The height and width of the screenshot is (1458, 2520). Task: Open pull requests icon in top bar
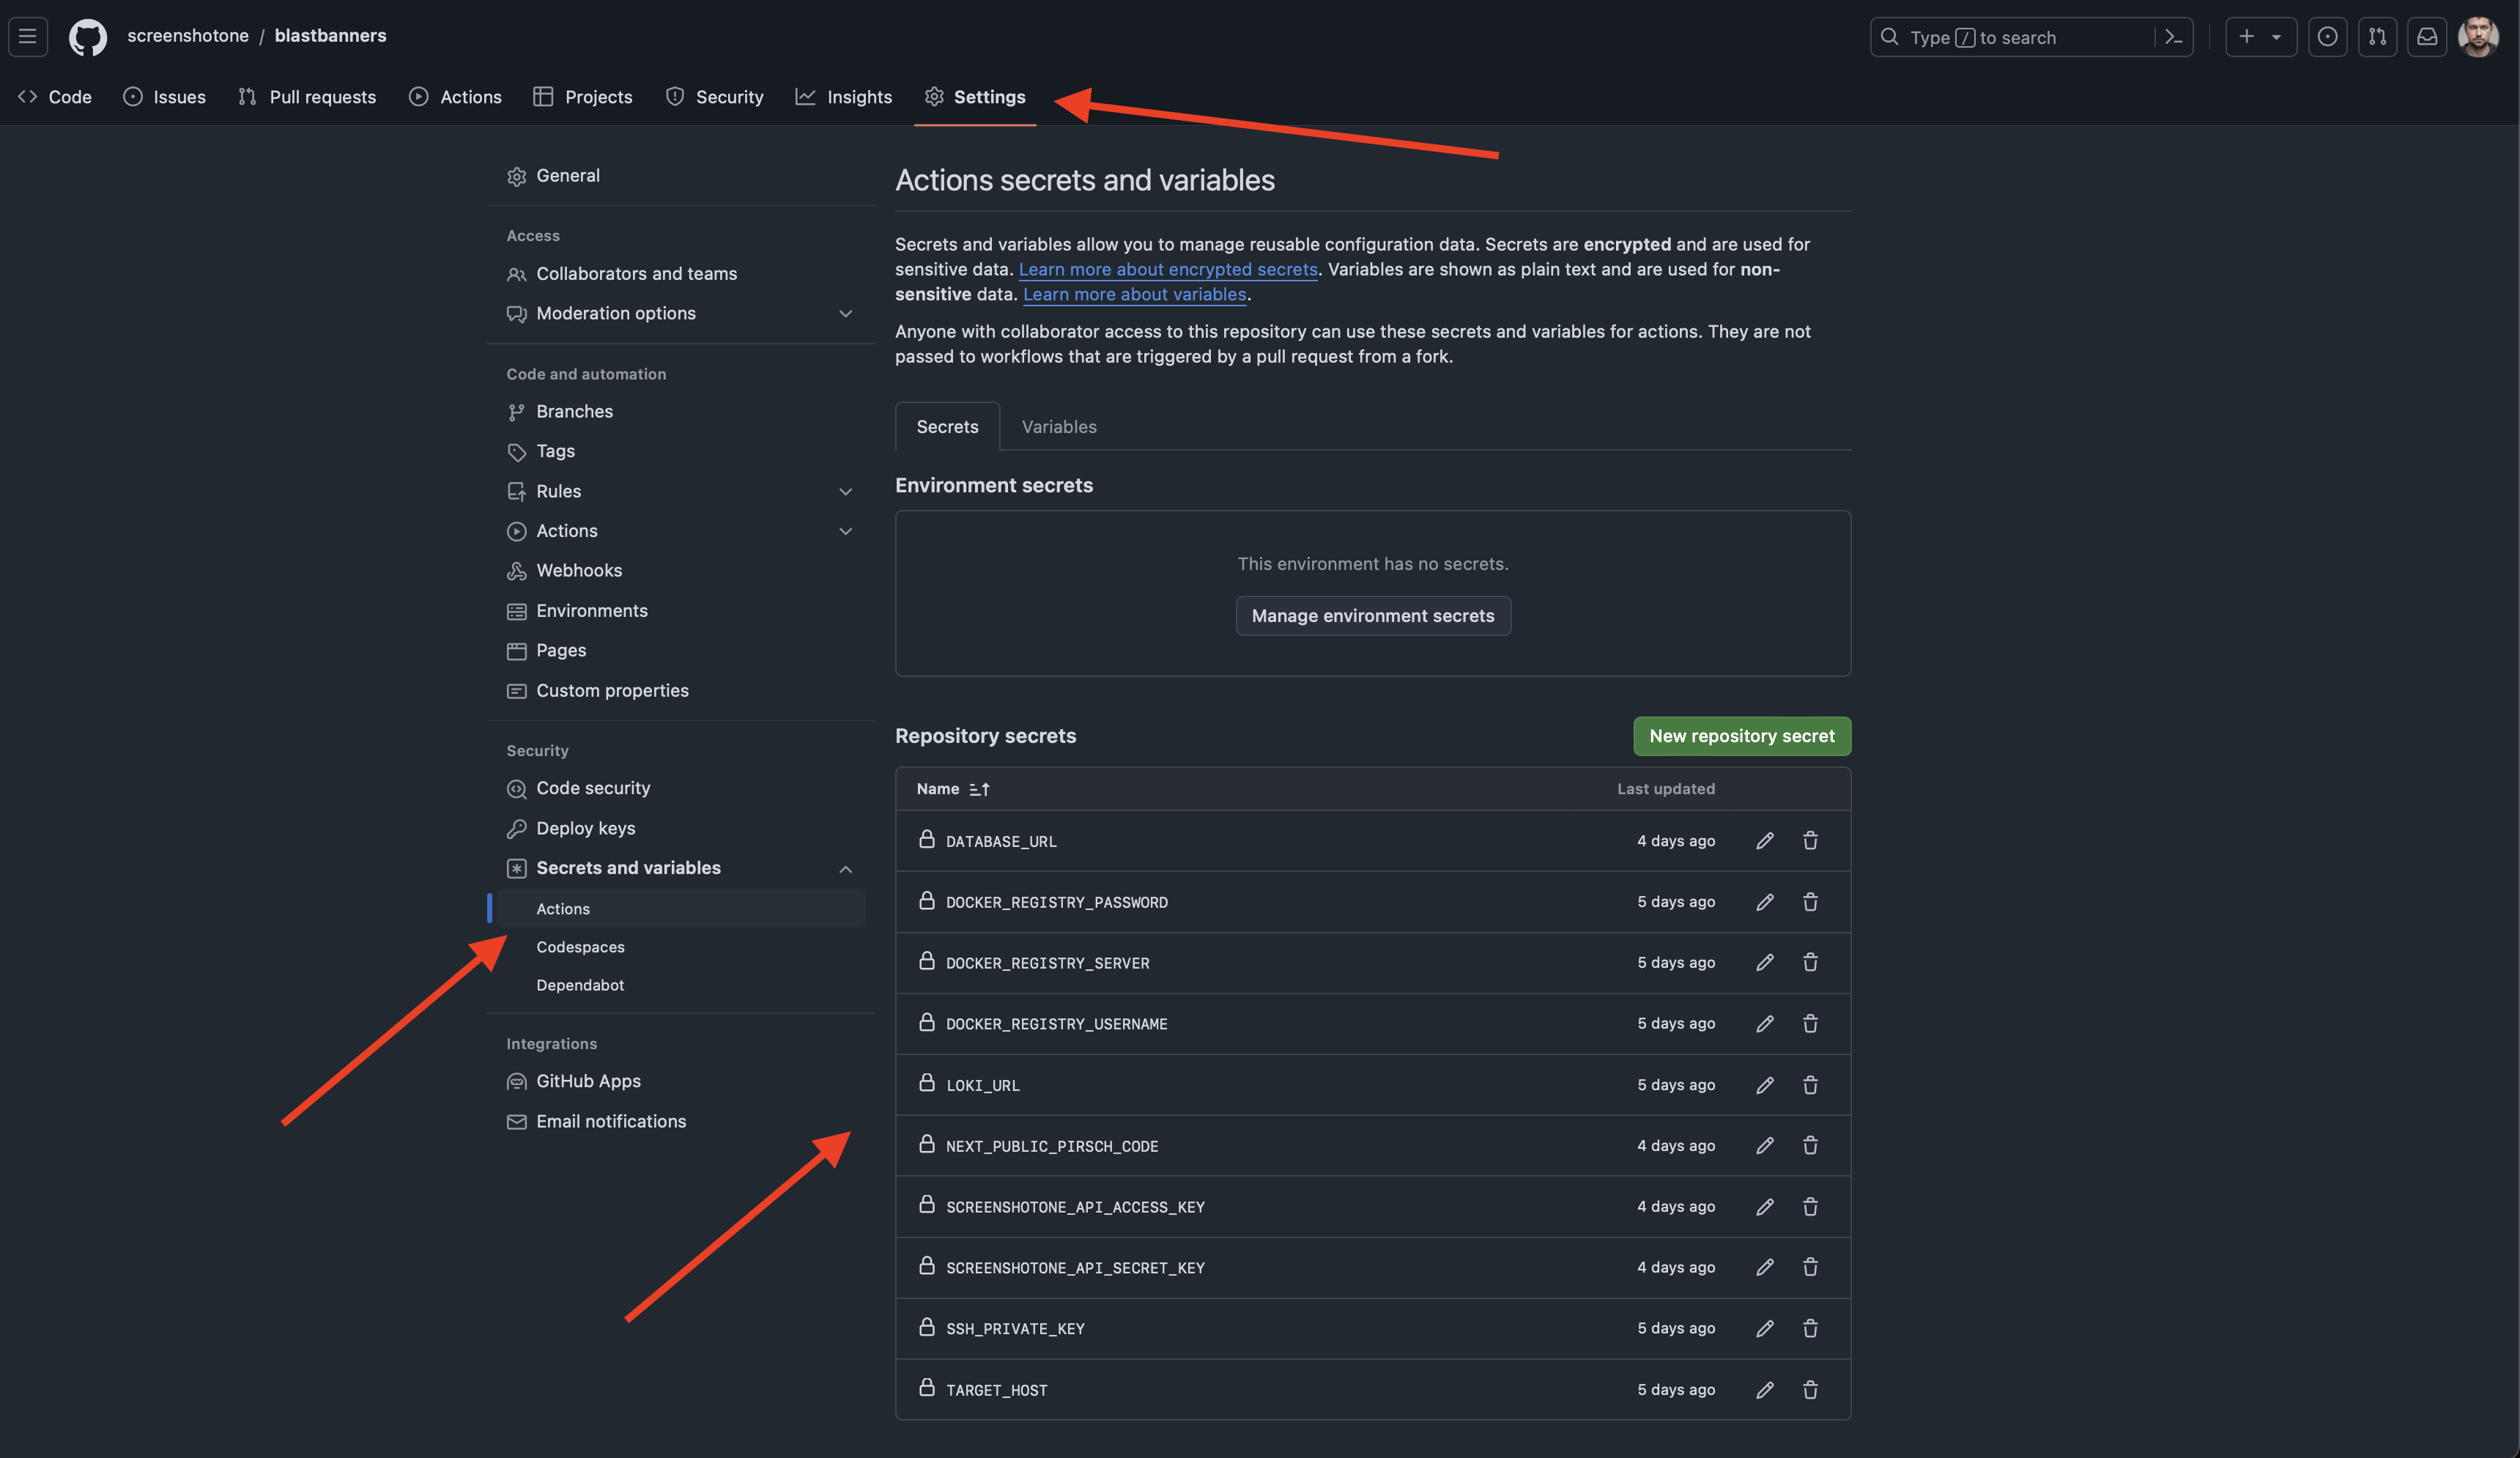2377,37
